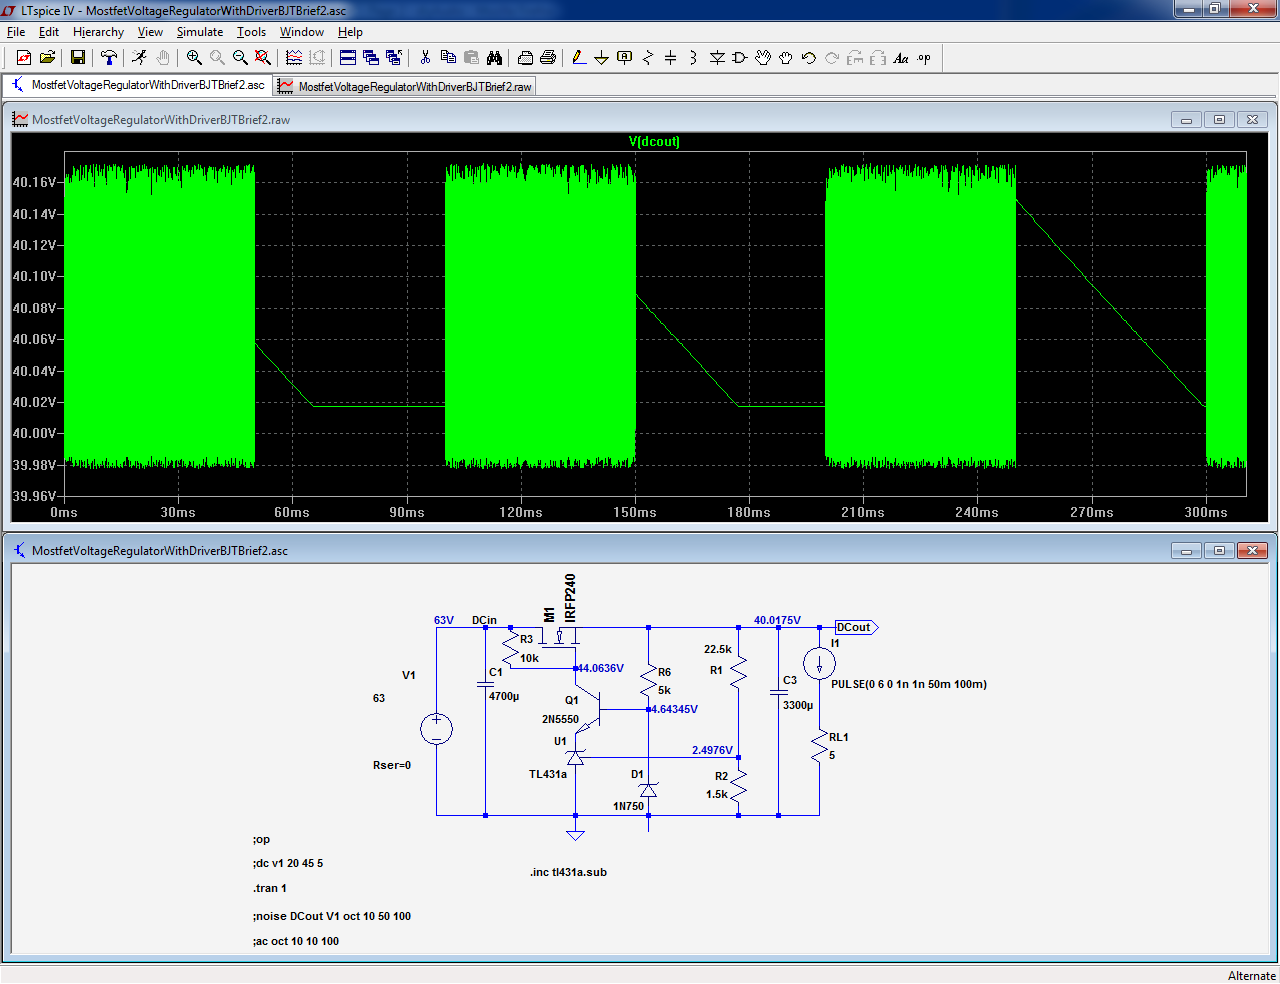
Task: Select the Cut scissors tool
Action: 425,58
